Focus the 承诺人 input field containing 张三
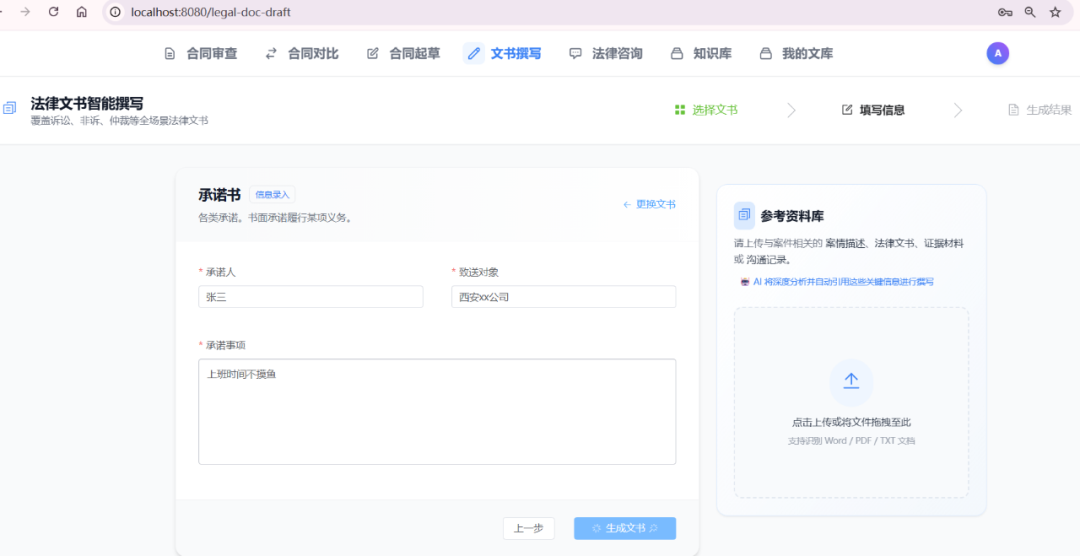The height and width of the screenshot is (556, 1080). pos(311,297)
